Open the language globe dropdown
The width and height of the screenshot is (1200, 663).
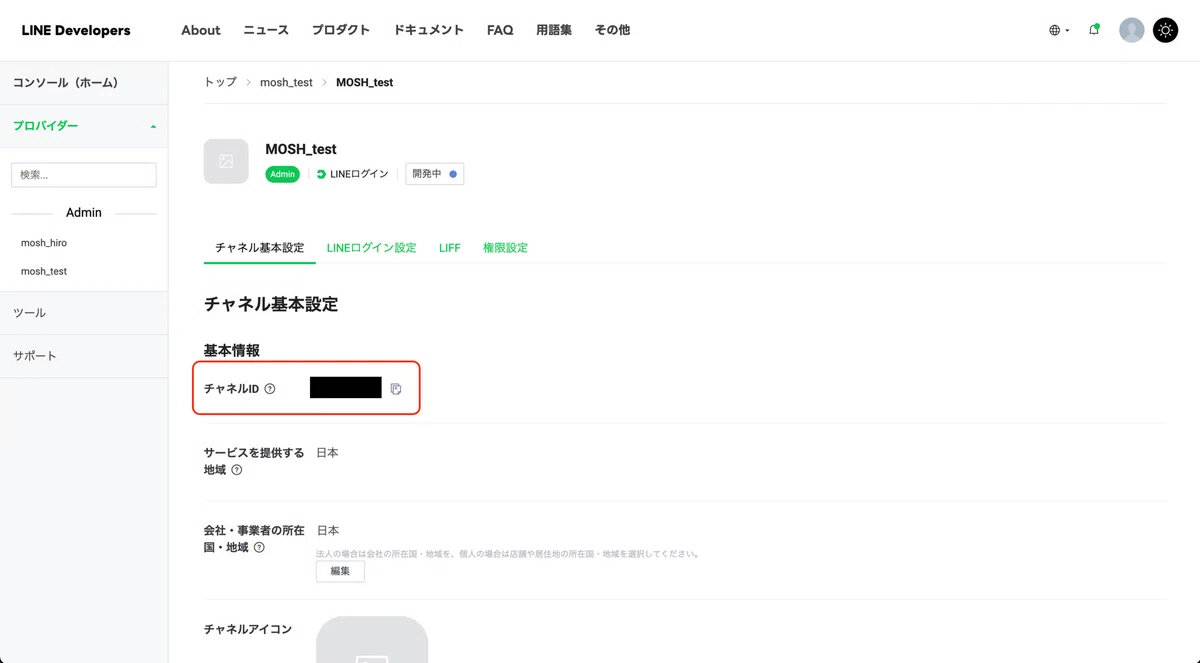point(1059,30)
